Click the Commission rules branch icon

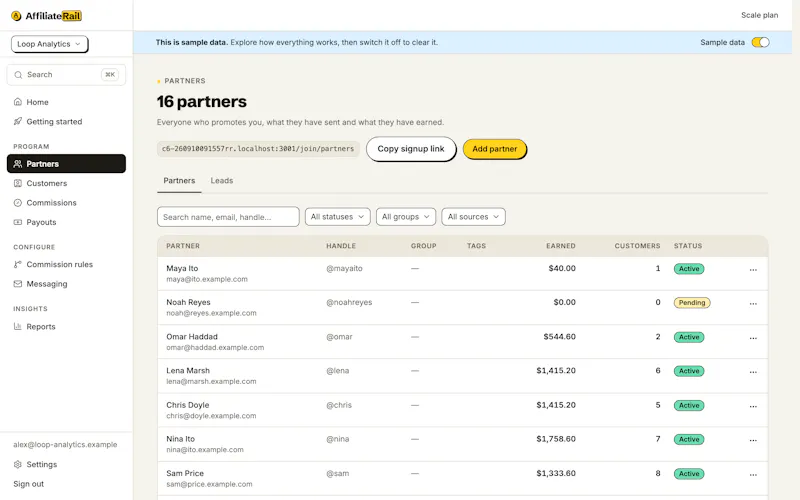[x=18, y=264]
